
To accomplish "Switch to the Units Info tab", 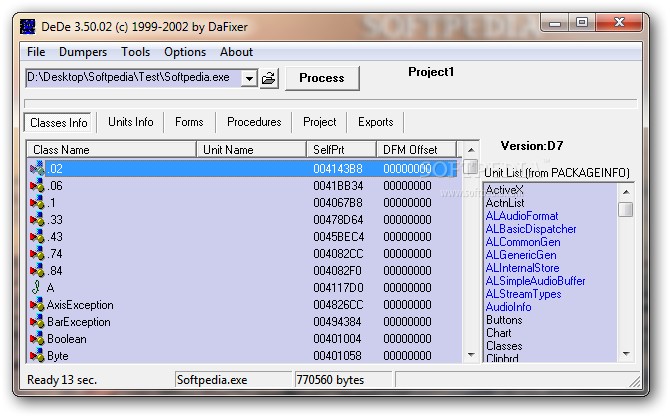I will pyautogui.click(x=131, y=122).
